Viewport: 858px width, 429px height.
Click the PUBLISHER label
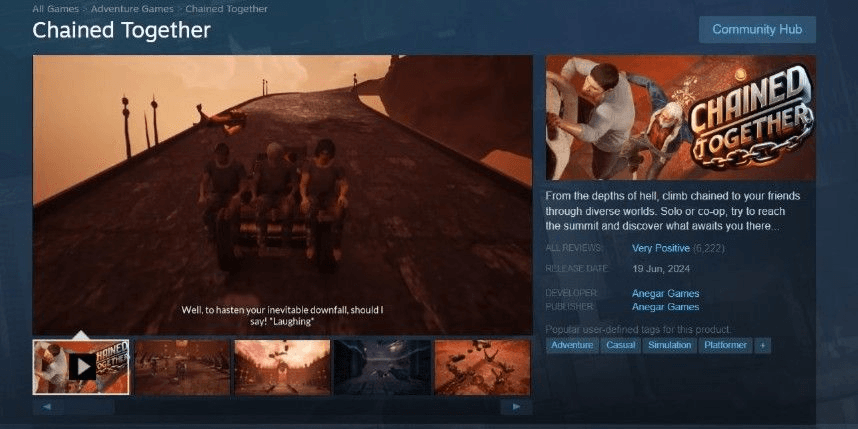click(x=570, y=307)
